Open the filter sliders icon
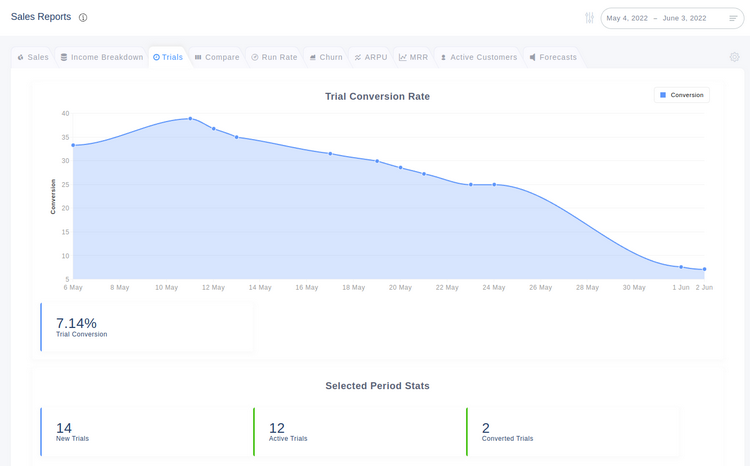The height and width of the screenshot is (466, 750). coord(589,18)
